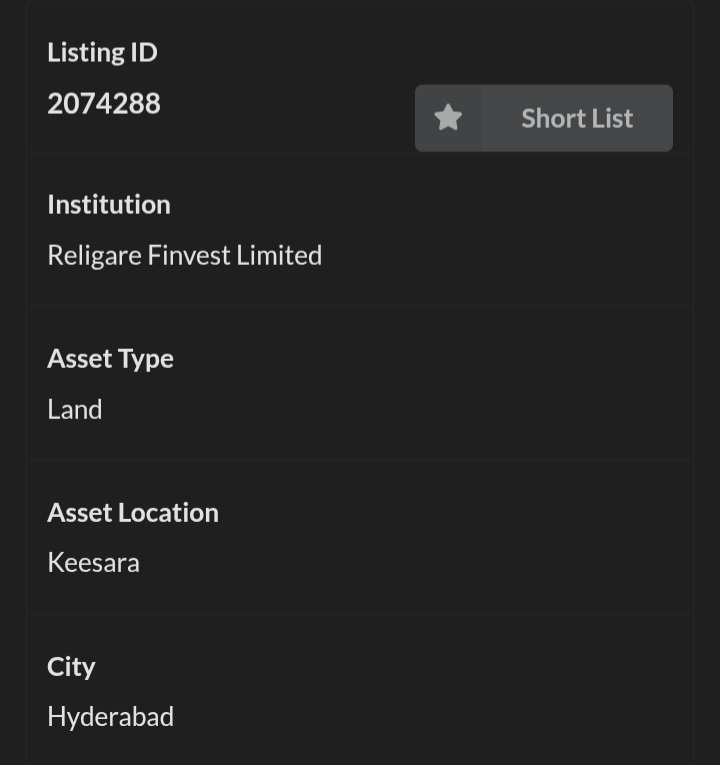Click the word Short on the Short List button
The width and height of the screenshot is (720, 765).
tap(552, 118)
